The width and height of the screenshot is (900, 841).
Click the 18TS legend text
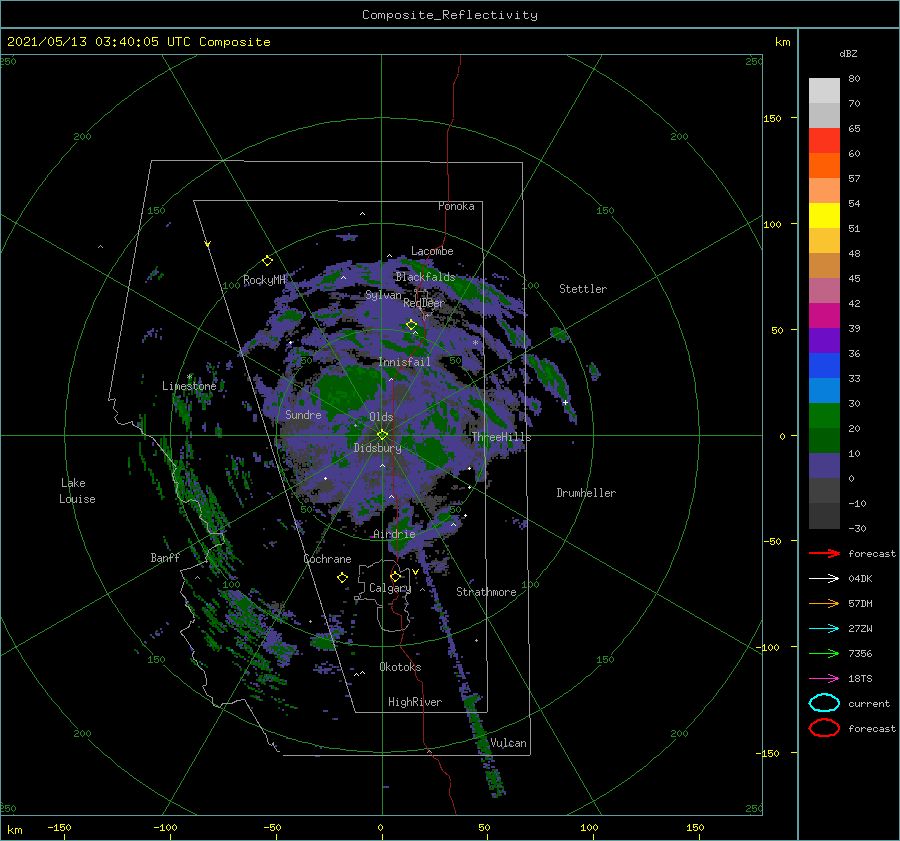pos(860,679)
